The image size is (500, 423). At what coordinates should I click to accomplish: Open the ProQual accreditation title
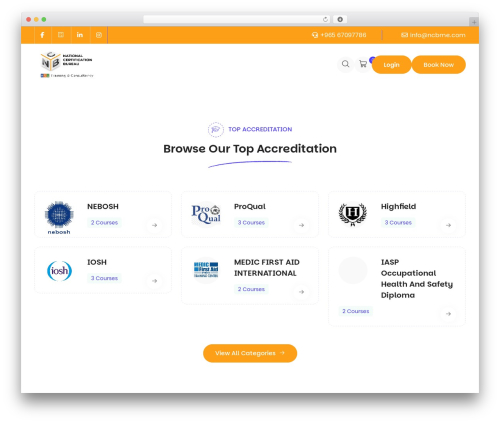pyautogui.click(x=250, y=207)
